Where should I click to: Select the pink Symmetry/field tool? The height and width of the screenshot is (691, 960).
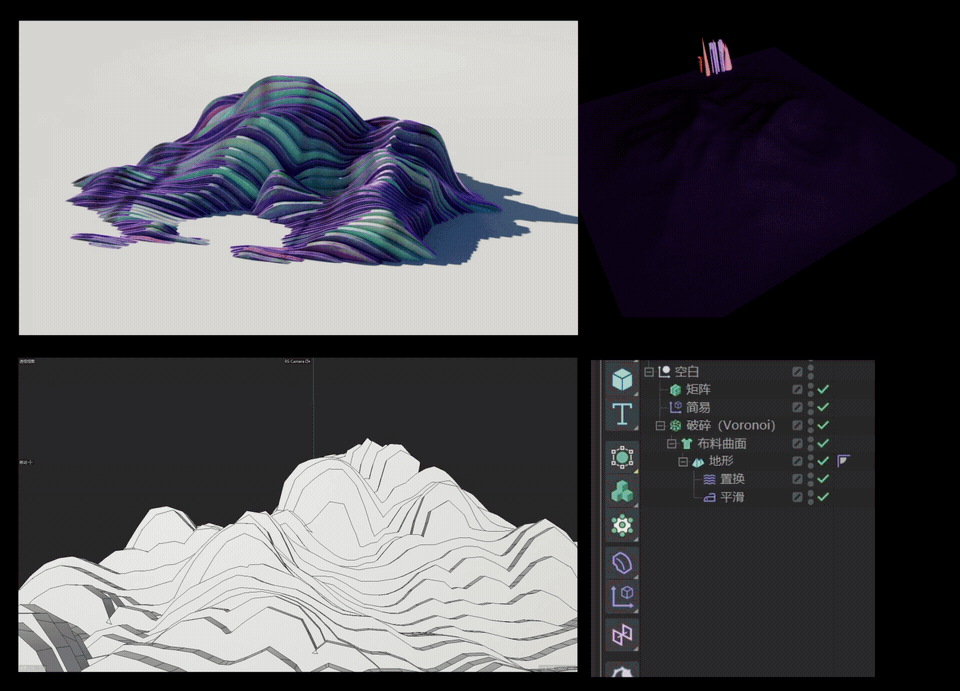click(622, 635)
